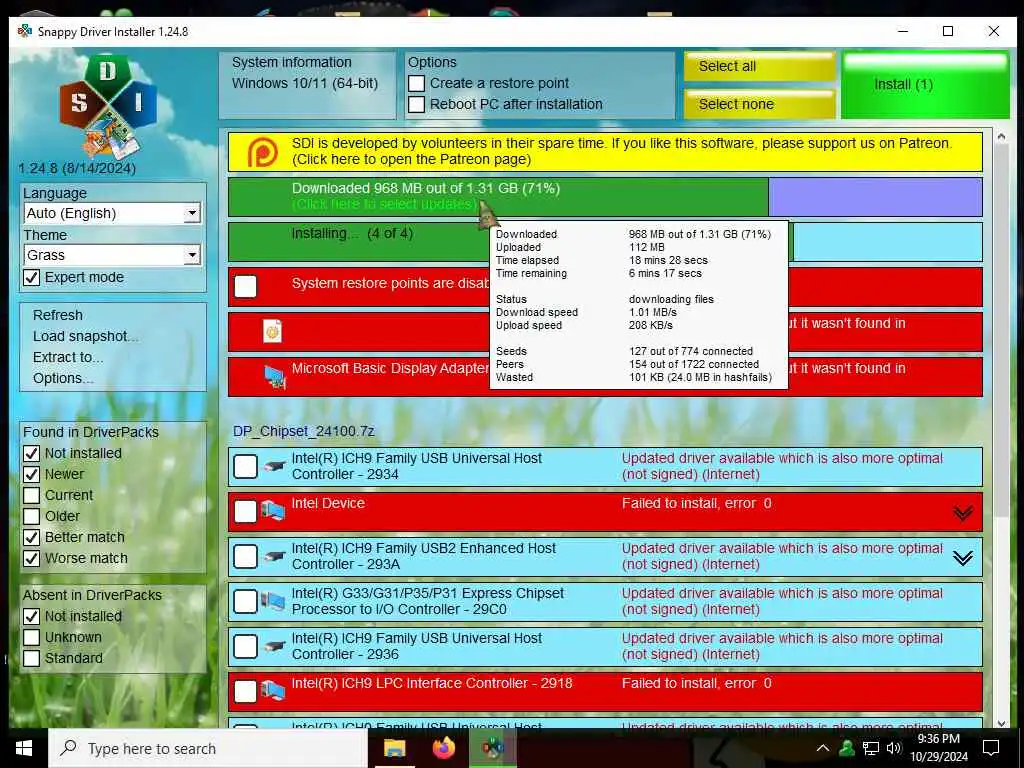Click the network icon in system tray
The image size is (1024, 768).
pyautogui.click(x=871, y=748)
